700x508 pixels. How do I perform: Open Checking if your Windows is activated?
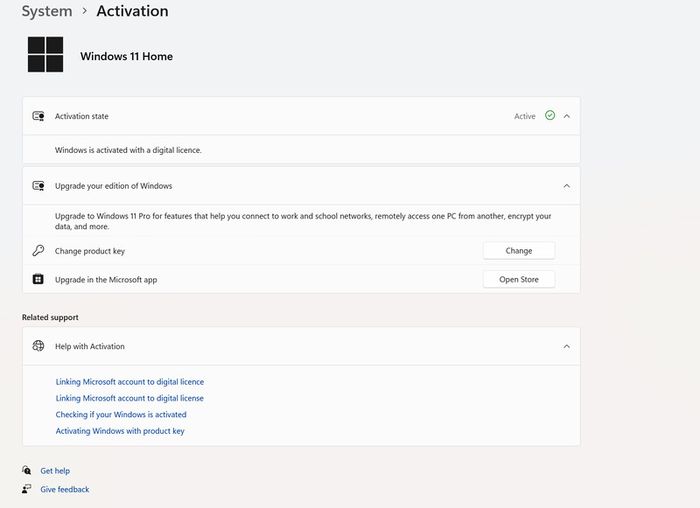tap(121, 415)
